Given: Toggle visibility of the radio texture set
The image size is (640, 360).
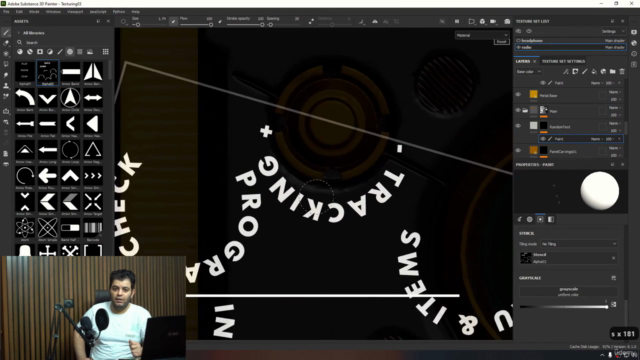Looking at the screenshot, I should coord(518,47).
